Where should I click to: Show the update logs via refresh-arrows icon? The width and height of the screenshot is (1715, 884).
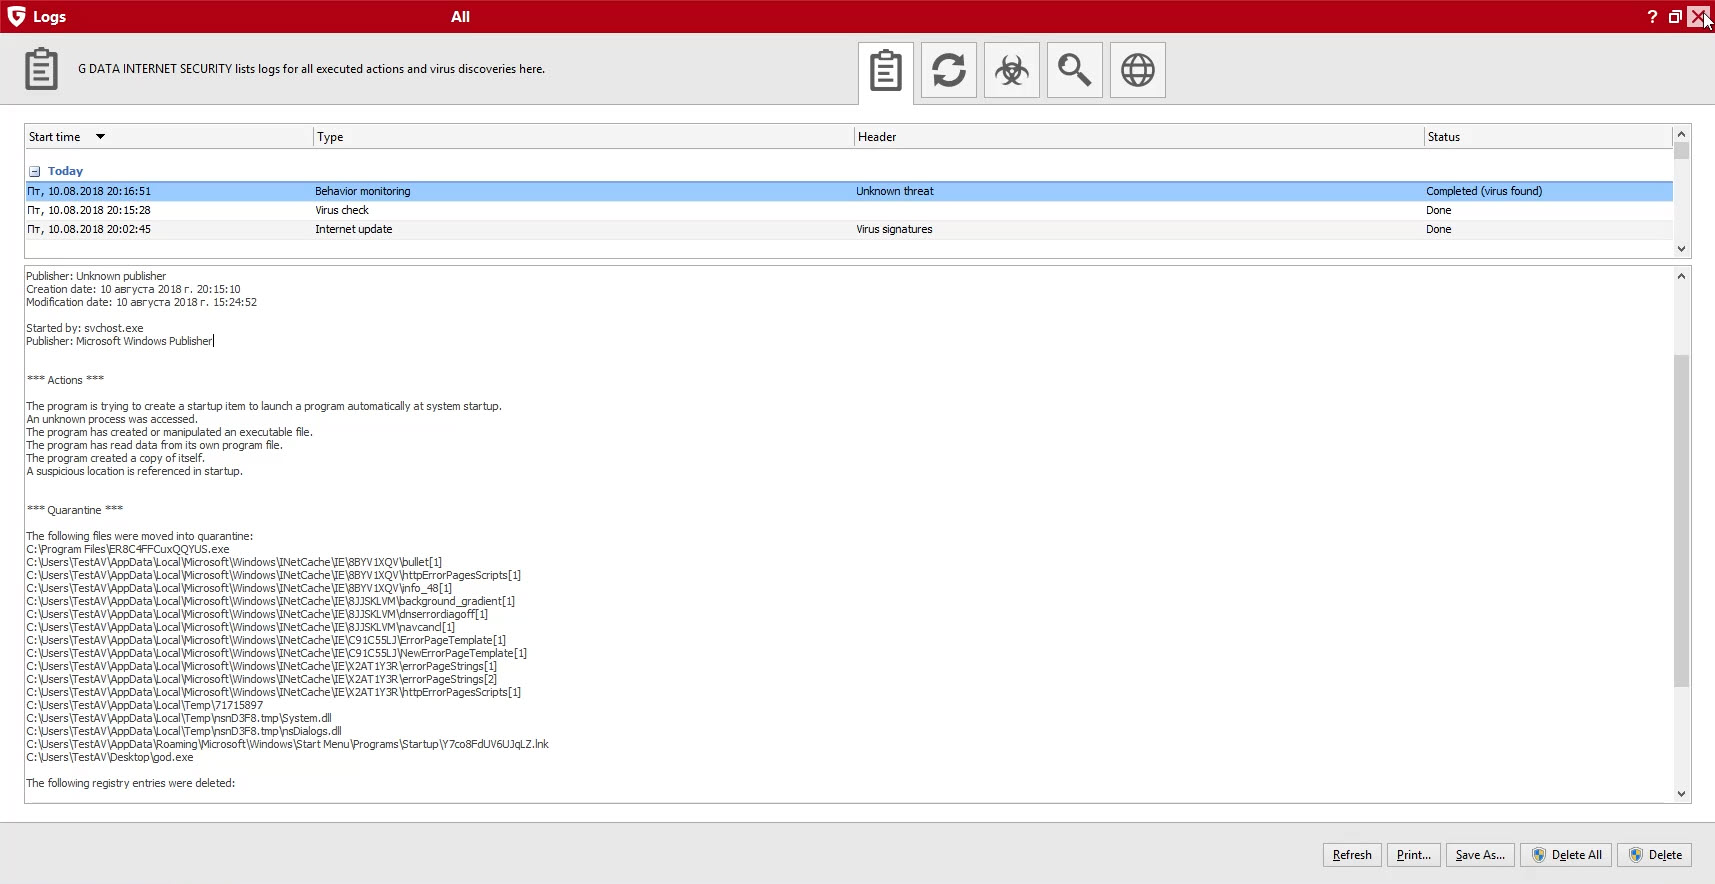[x=949, y=70]
